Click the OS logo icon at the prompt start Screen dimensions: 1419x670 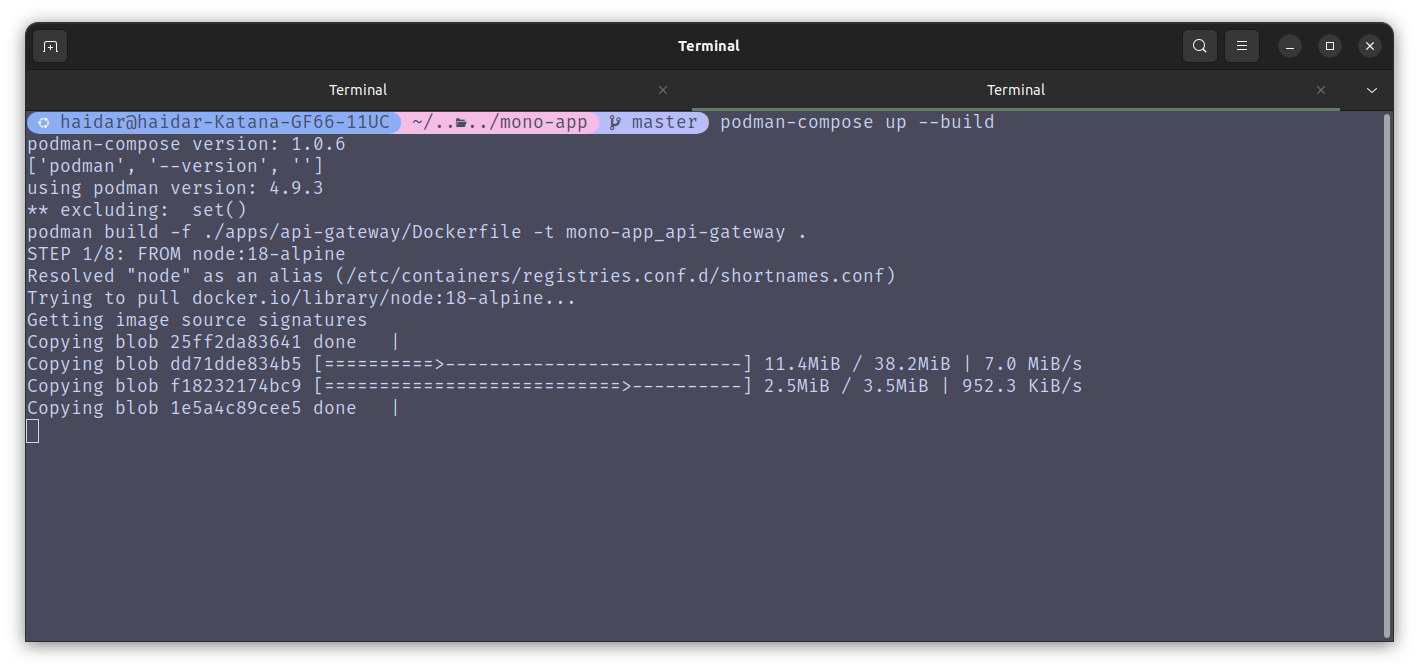tap(44, 122)
